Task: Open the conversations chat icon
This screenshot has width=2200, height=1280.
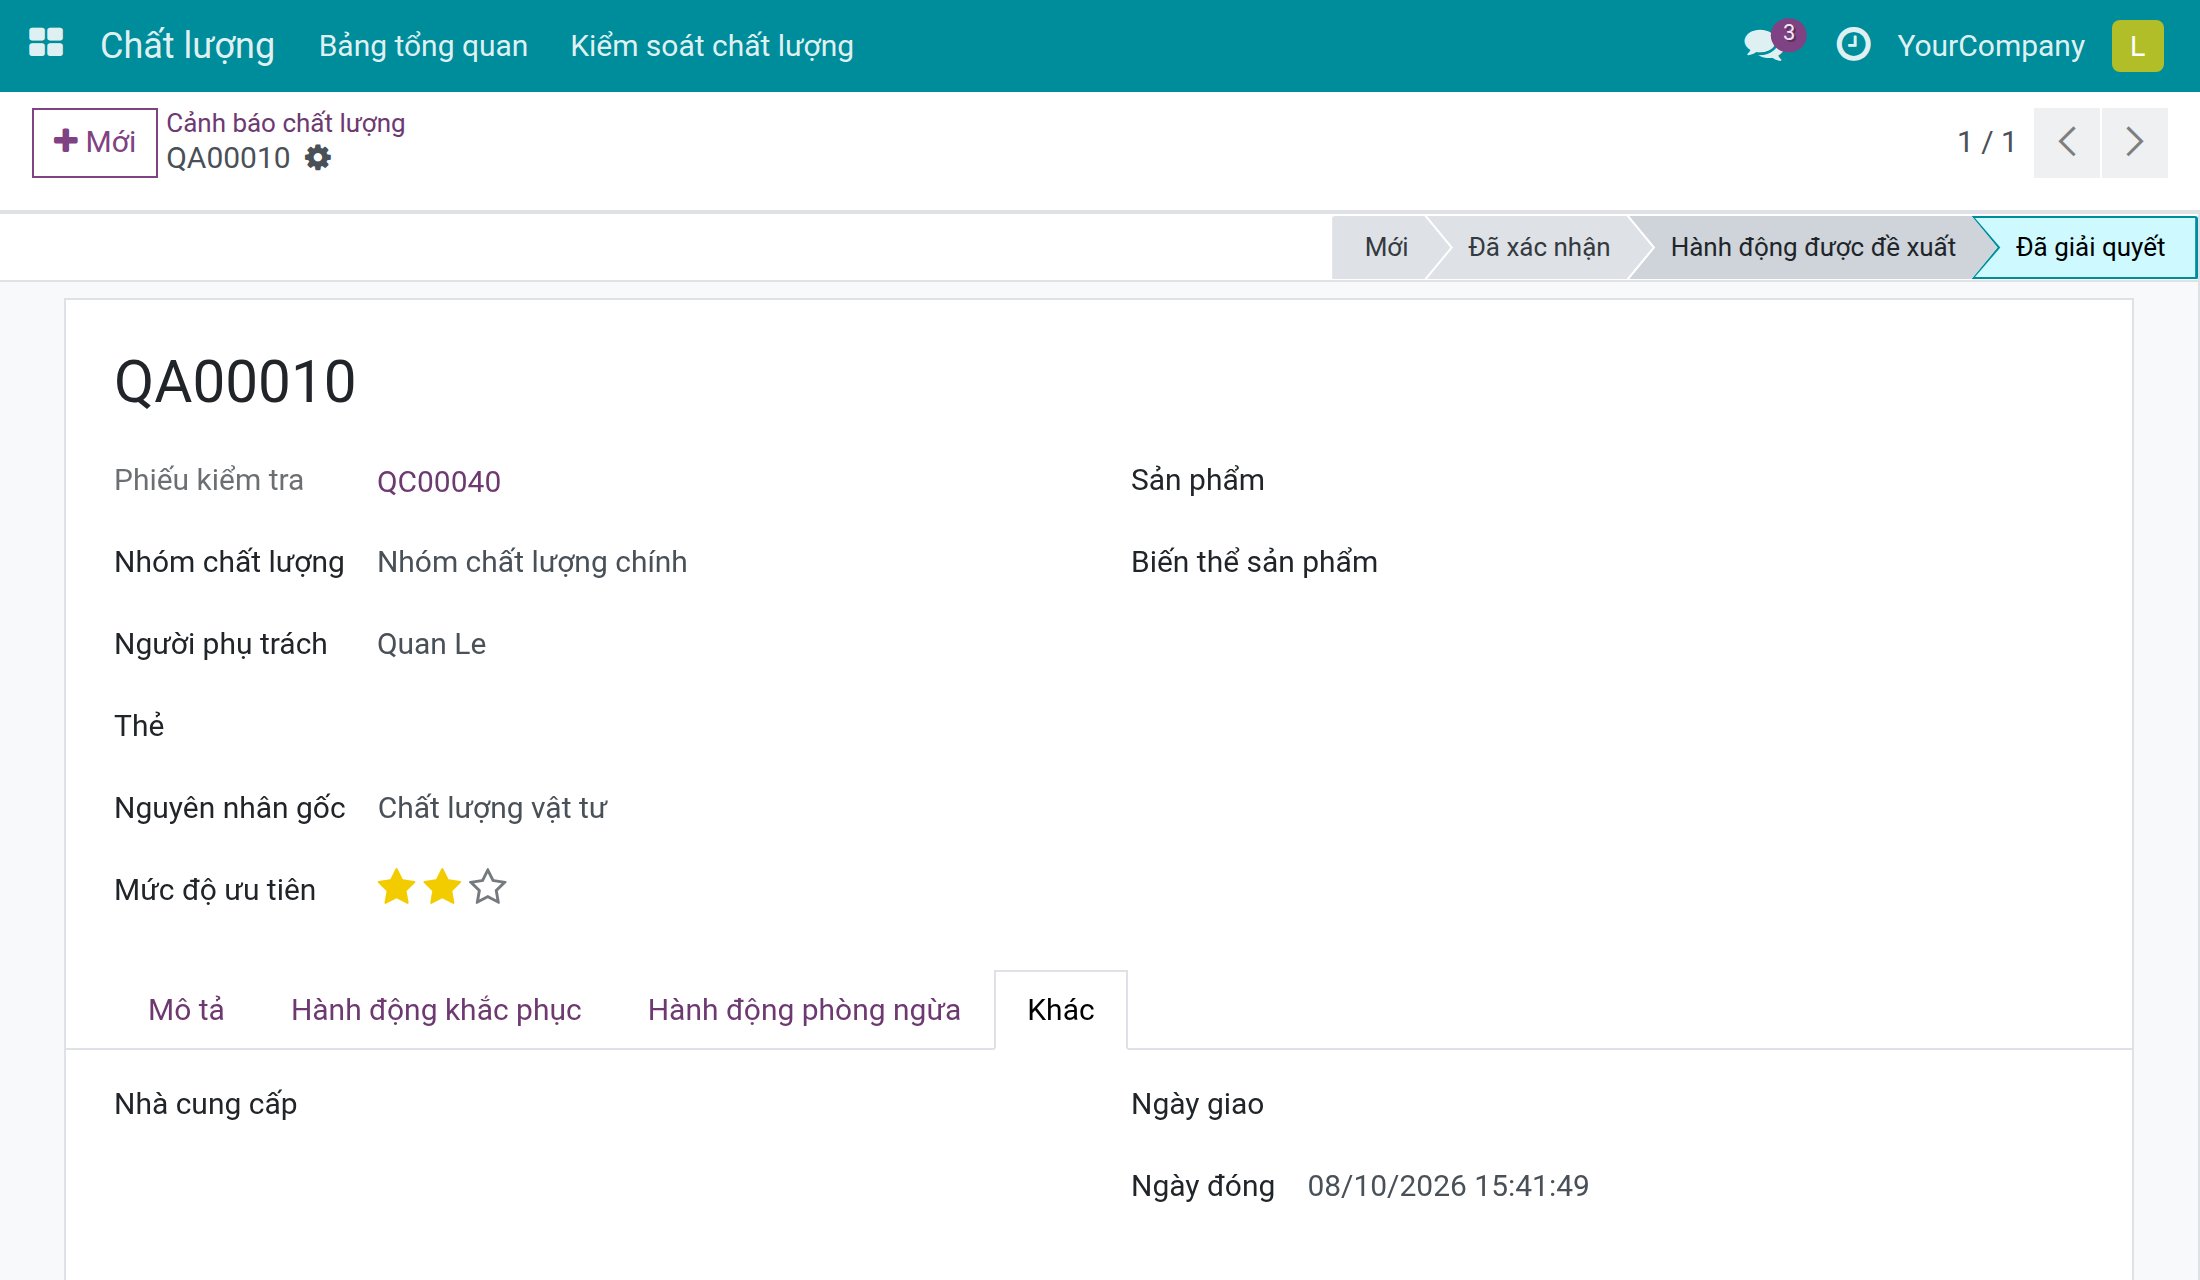Action: [1763, 45]
